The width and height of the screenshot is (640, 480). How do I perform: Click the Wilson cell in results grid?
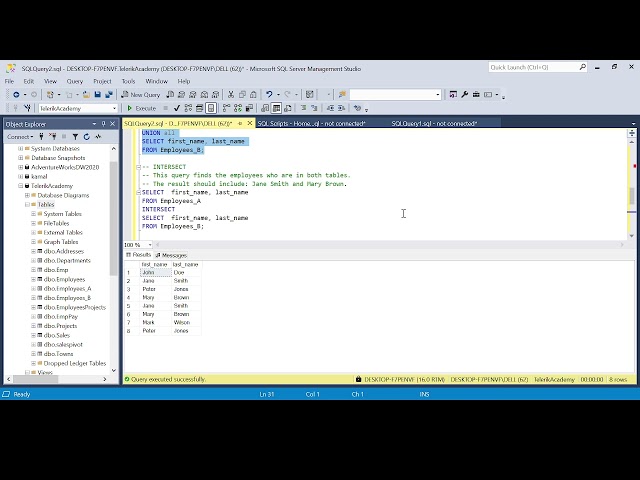[186, 322]
